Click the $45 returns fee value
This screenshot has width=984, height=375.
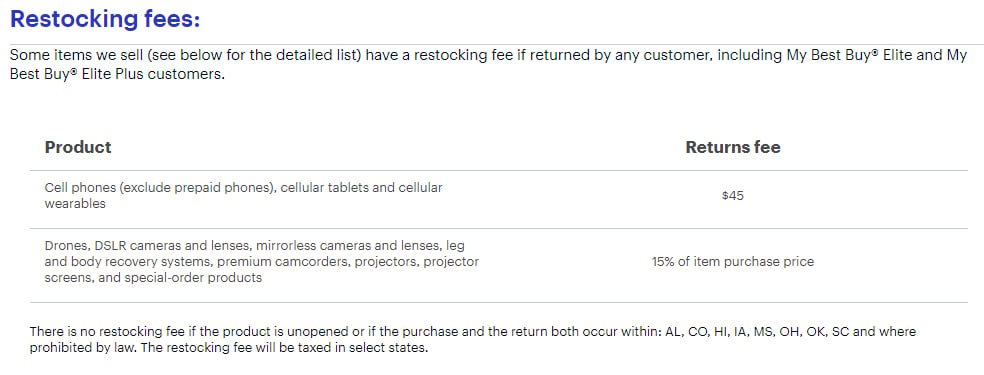pos(732,196)
